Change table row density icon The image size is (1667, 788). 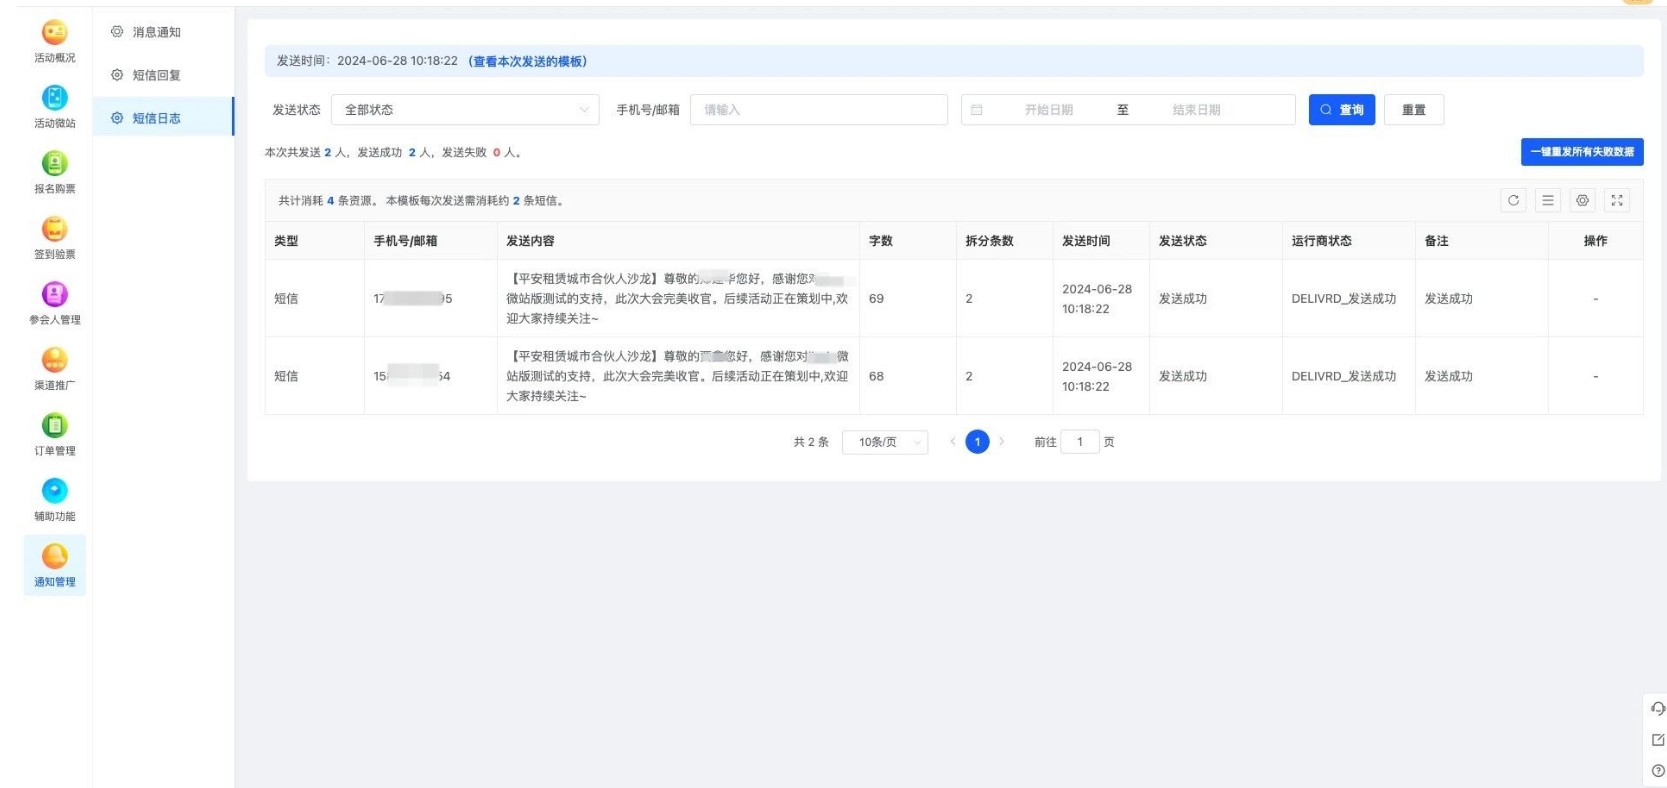[1547, 201]
